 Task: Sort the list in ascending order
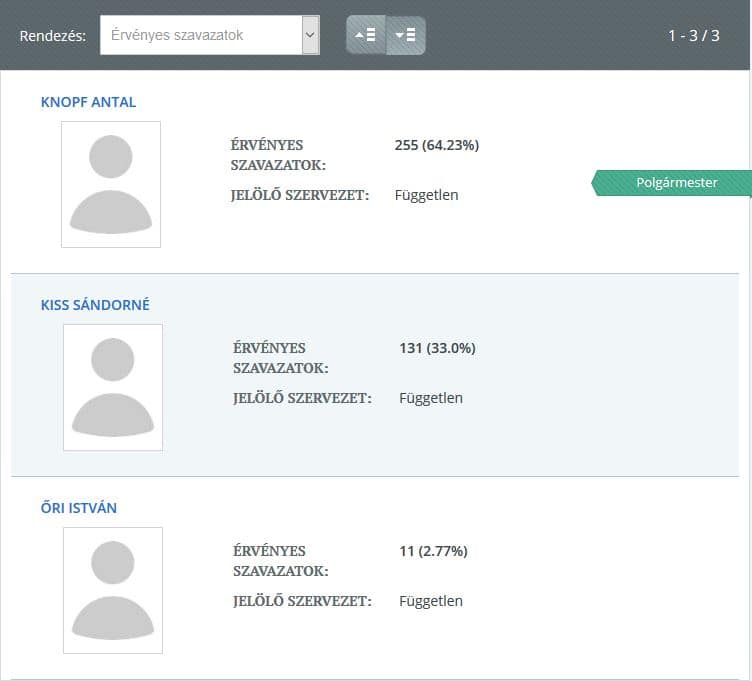pos(366,35)
